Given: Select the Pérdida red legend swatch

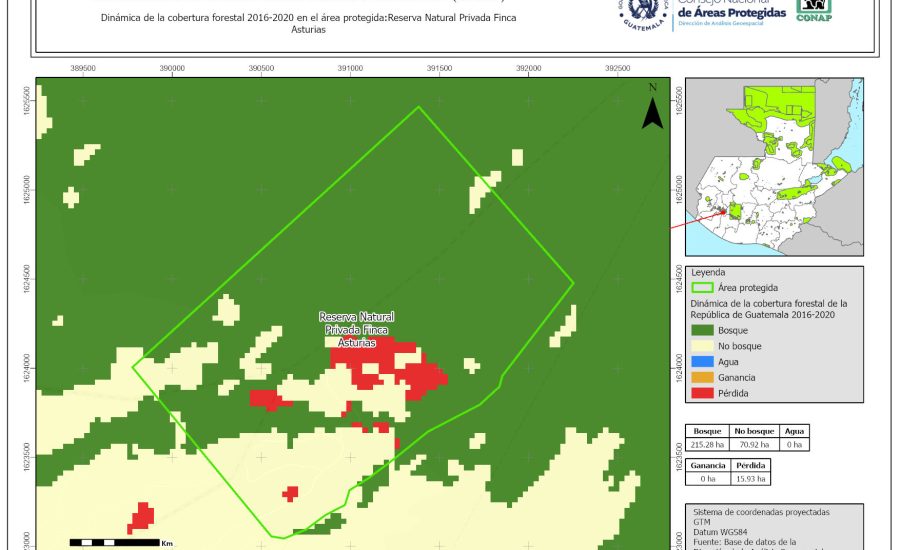Looking at the screenshot, I should pos(704,393).
